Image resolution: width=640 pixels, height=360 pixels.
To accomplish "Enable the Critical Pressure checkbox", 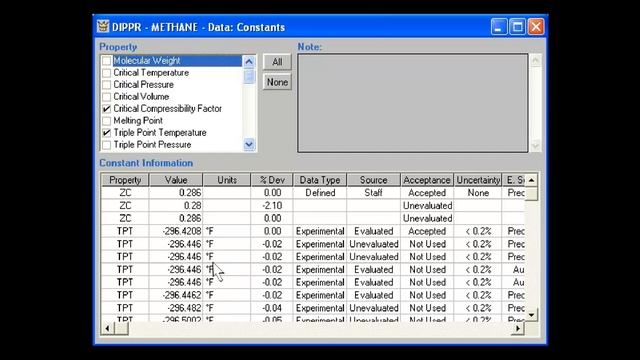I will pos(107,85).
